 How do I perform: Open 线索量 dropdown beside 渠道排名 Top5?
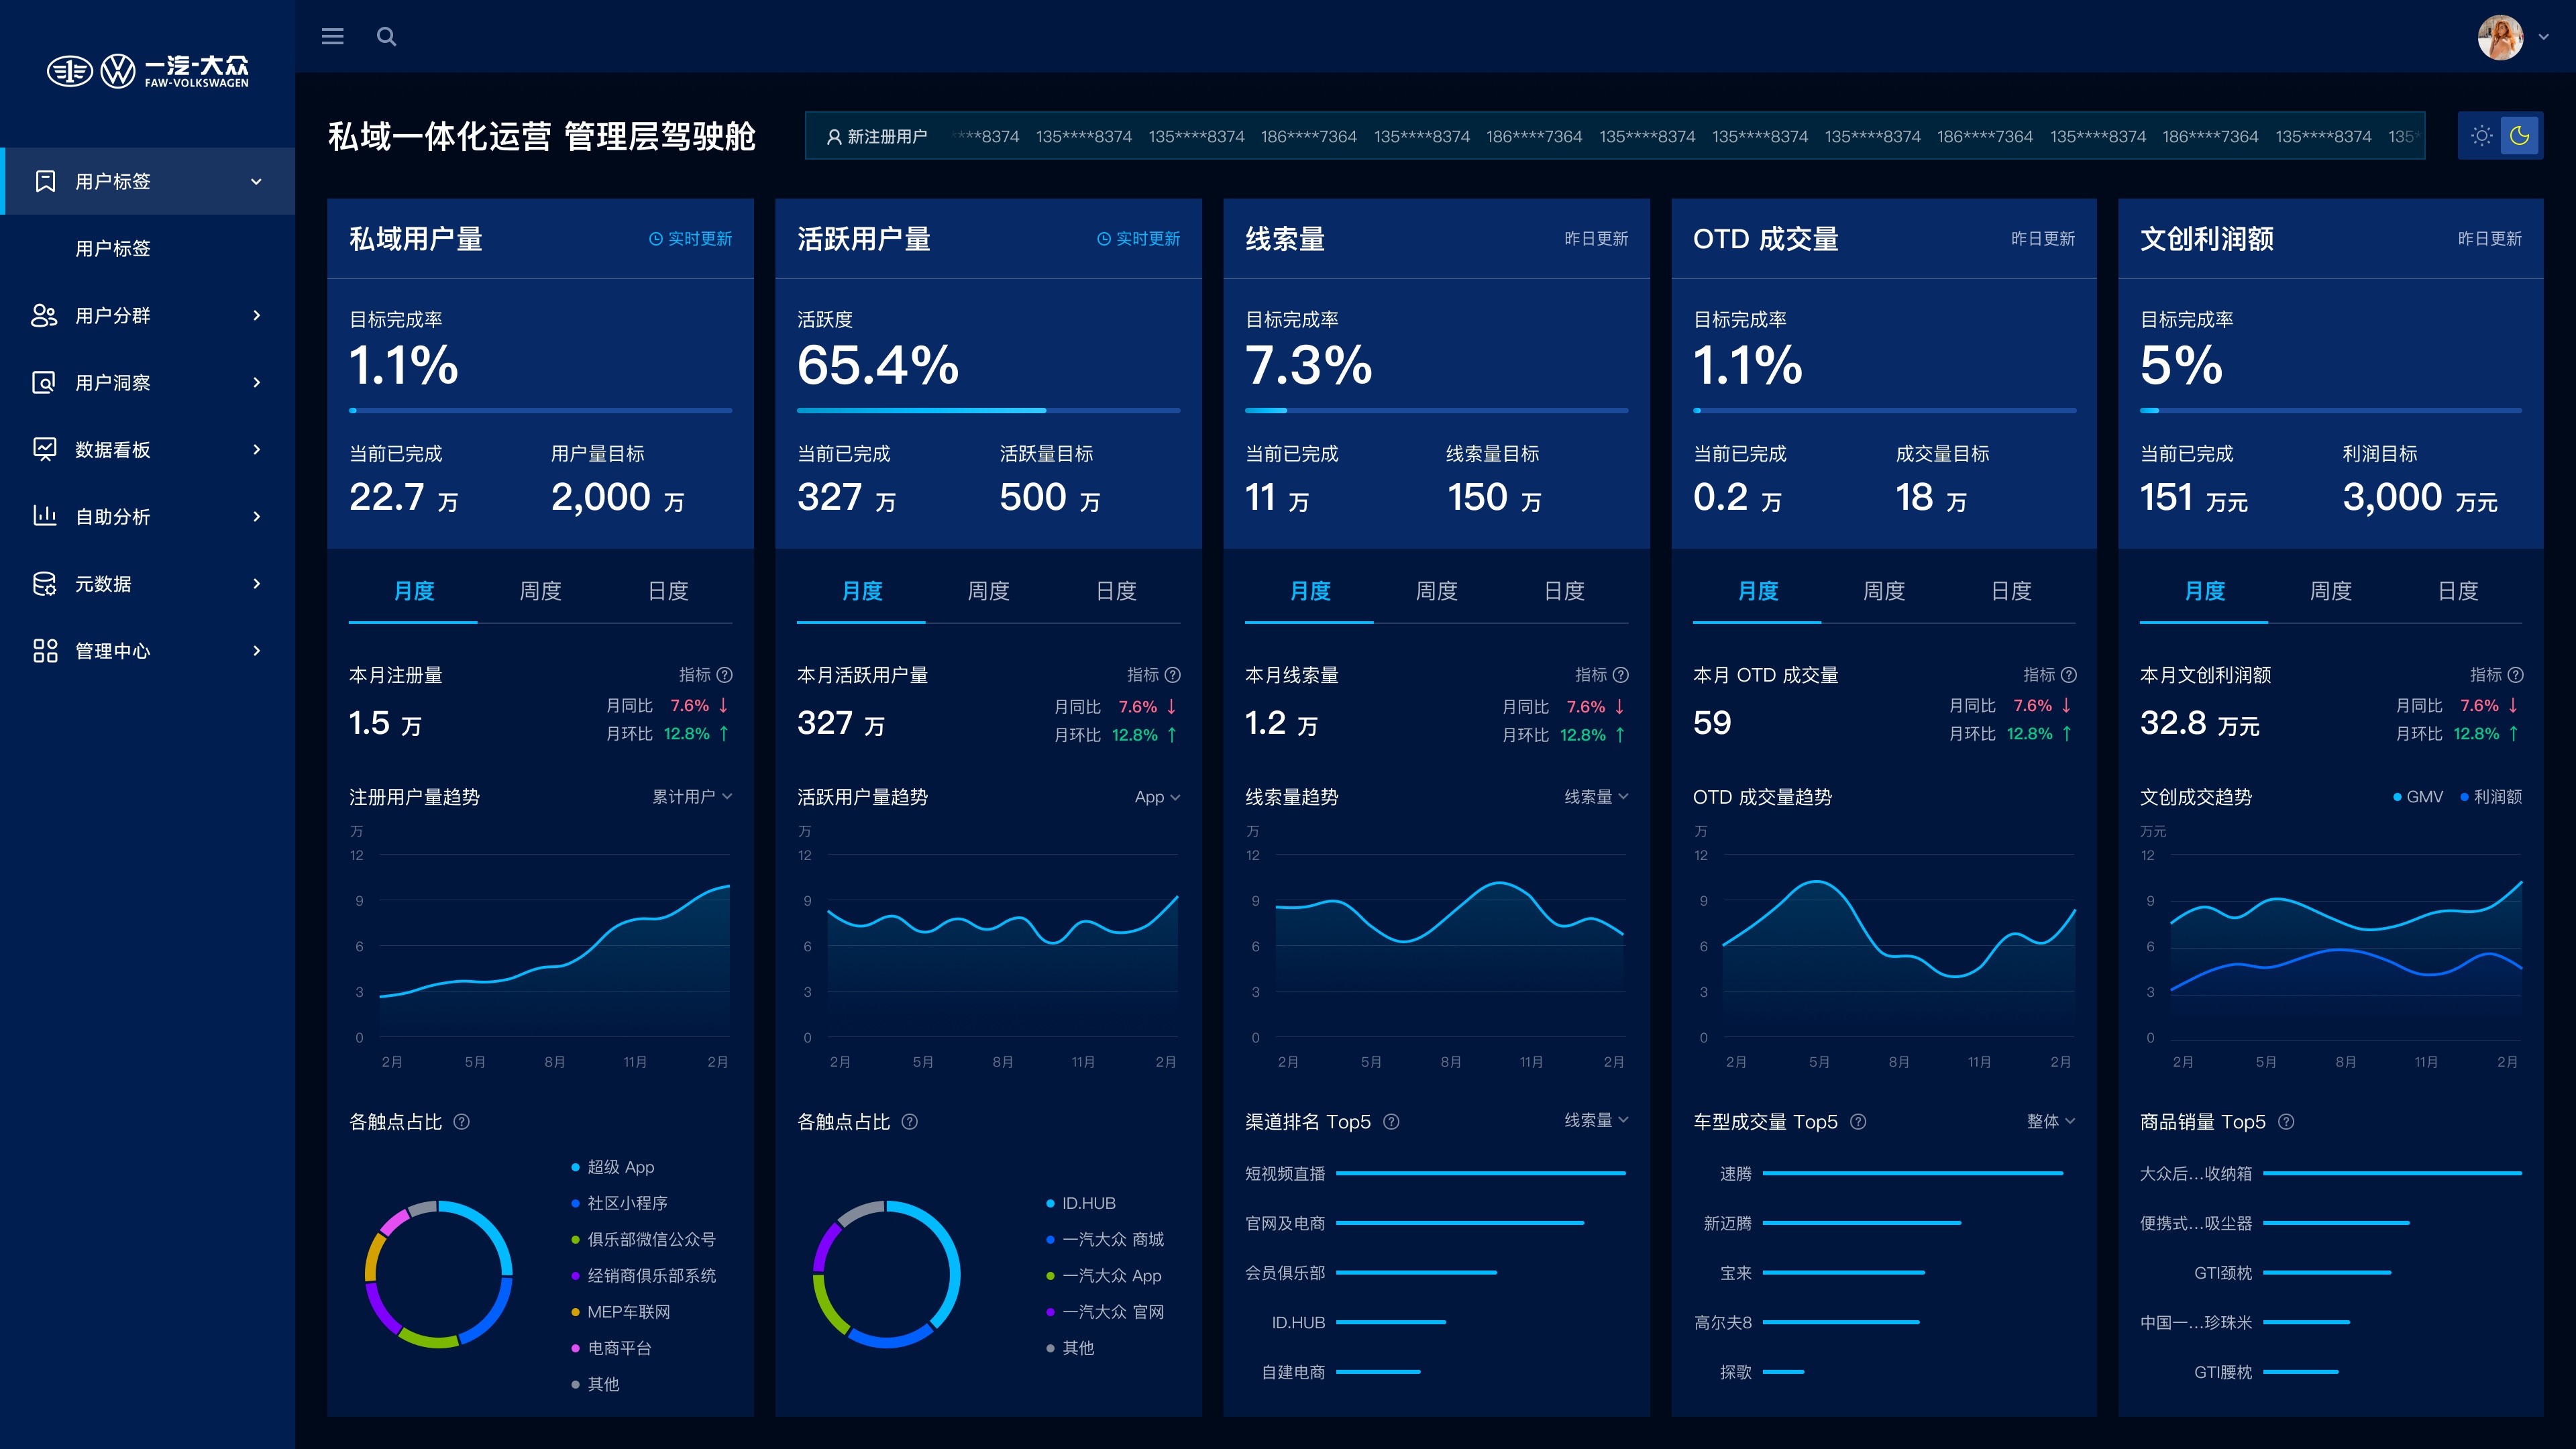1597,1121
